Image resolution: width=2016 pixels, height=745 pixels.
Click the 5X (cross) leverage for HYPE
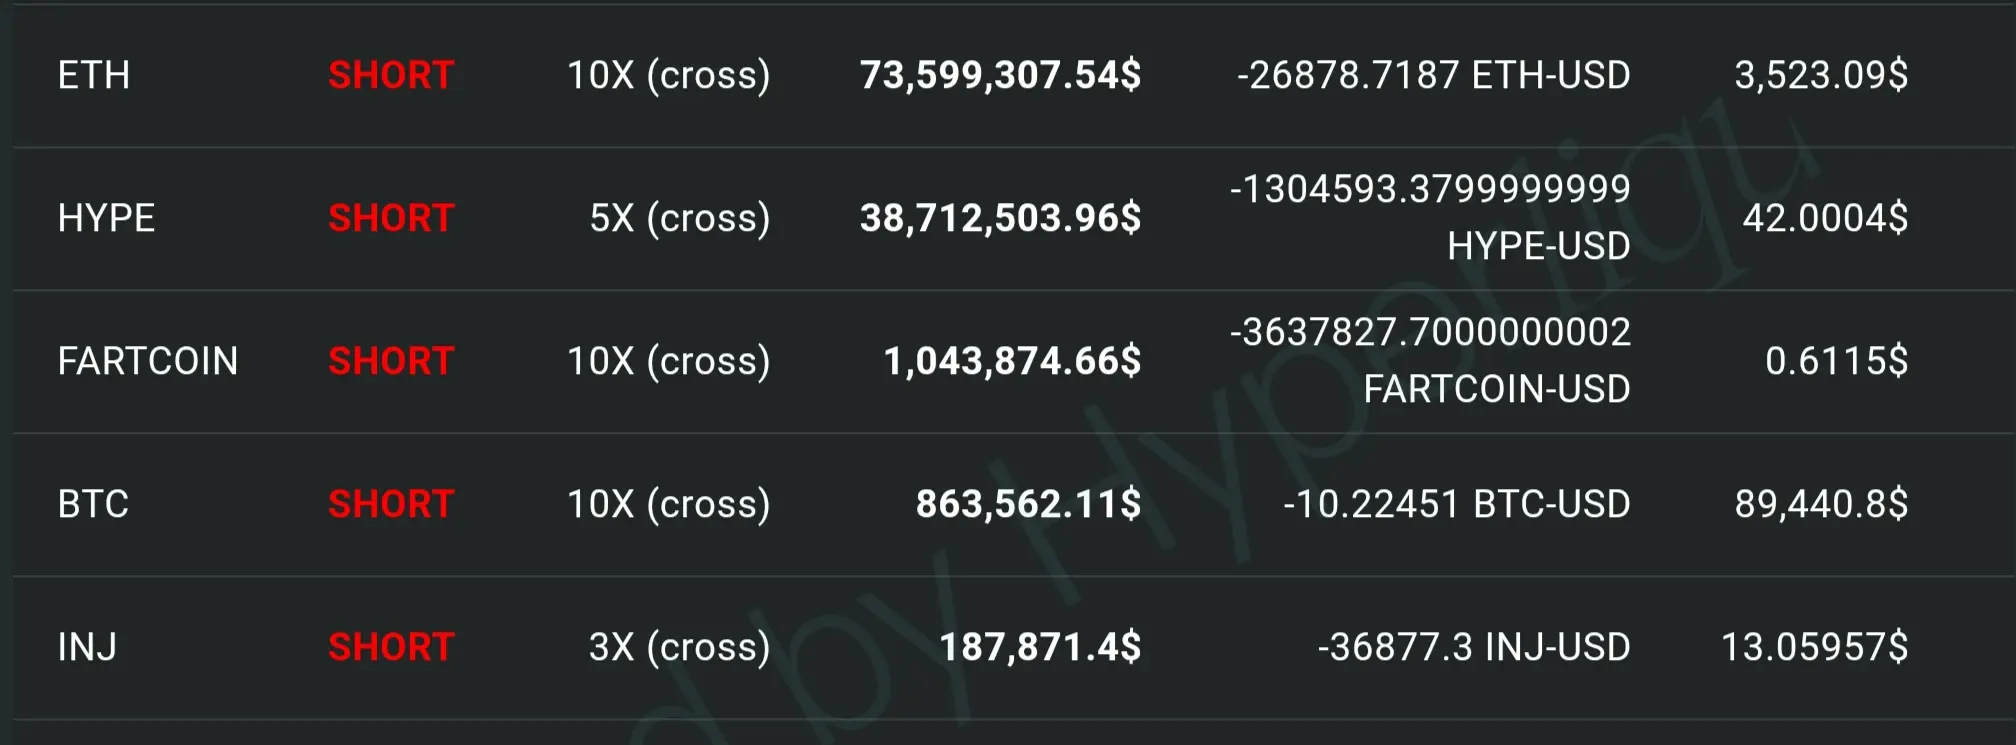[x=679, y=218]
